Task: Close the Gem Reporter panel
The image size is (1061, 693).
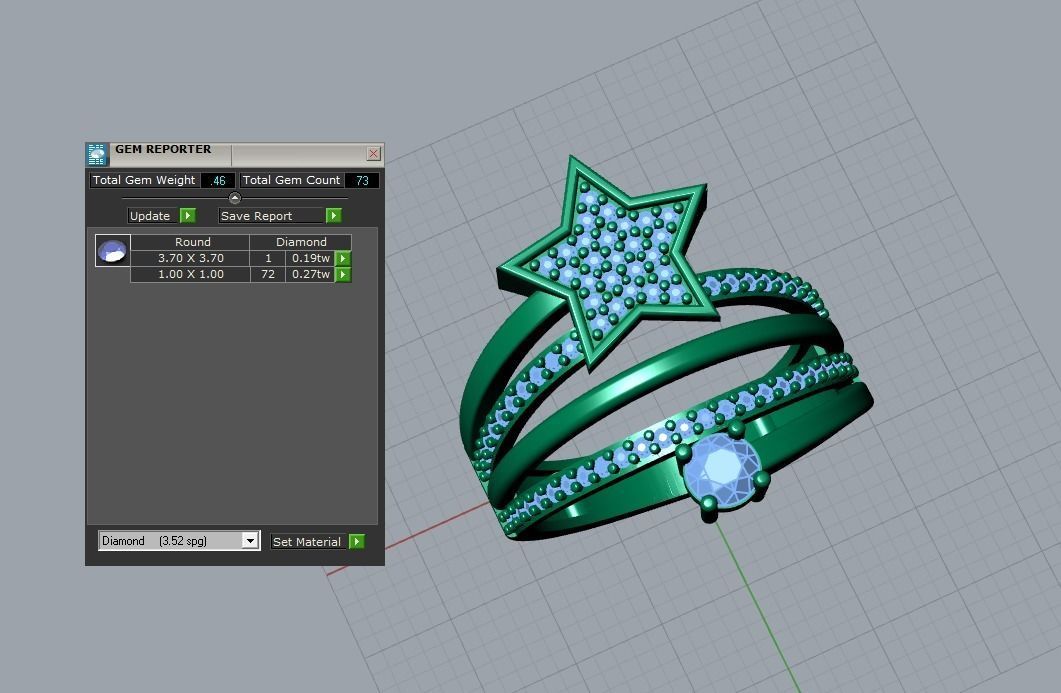Action: click(374, 154)
